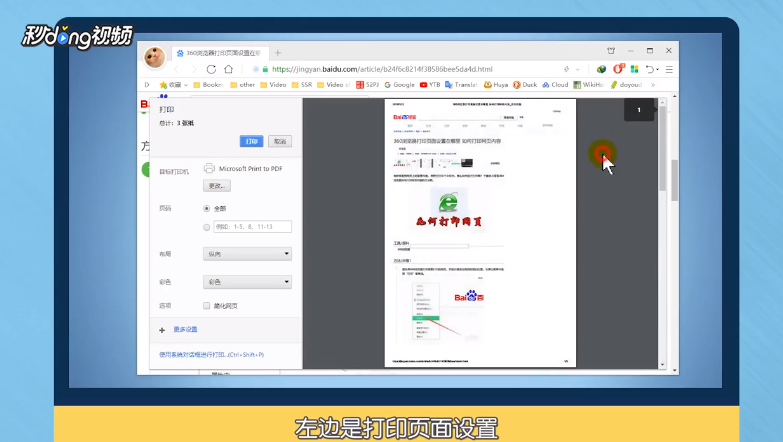The image size is (783, 442).
Task: Open the Translate bookmark
Action: [461, 85]
